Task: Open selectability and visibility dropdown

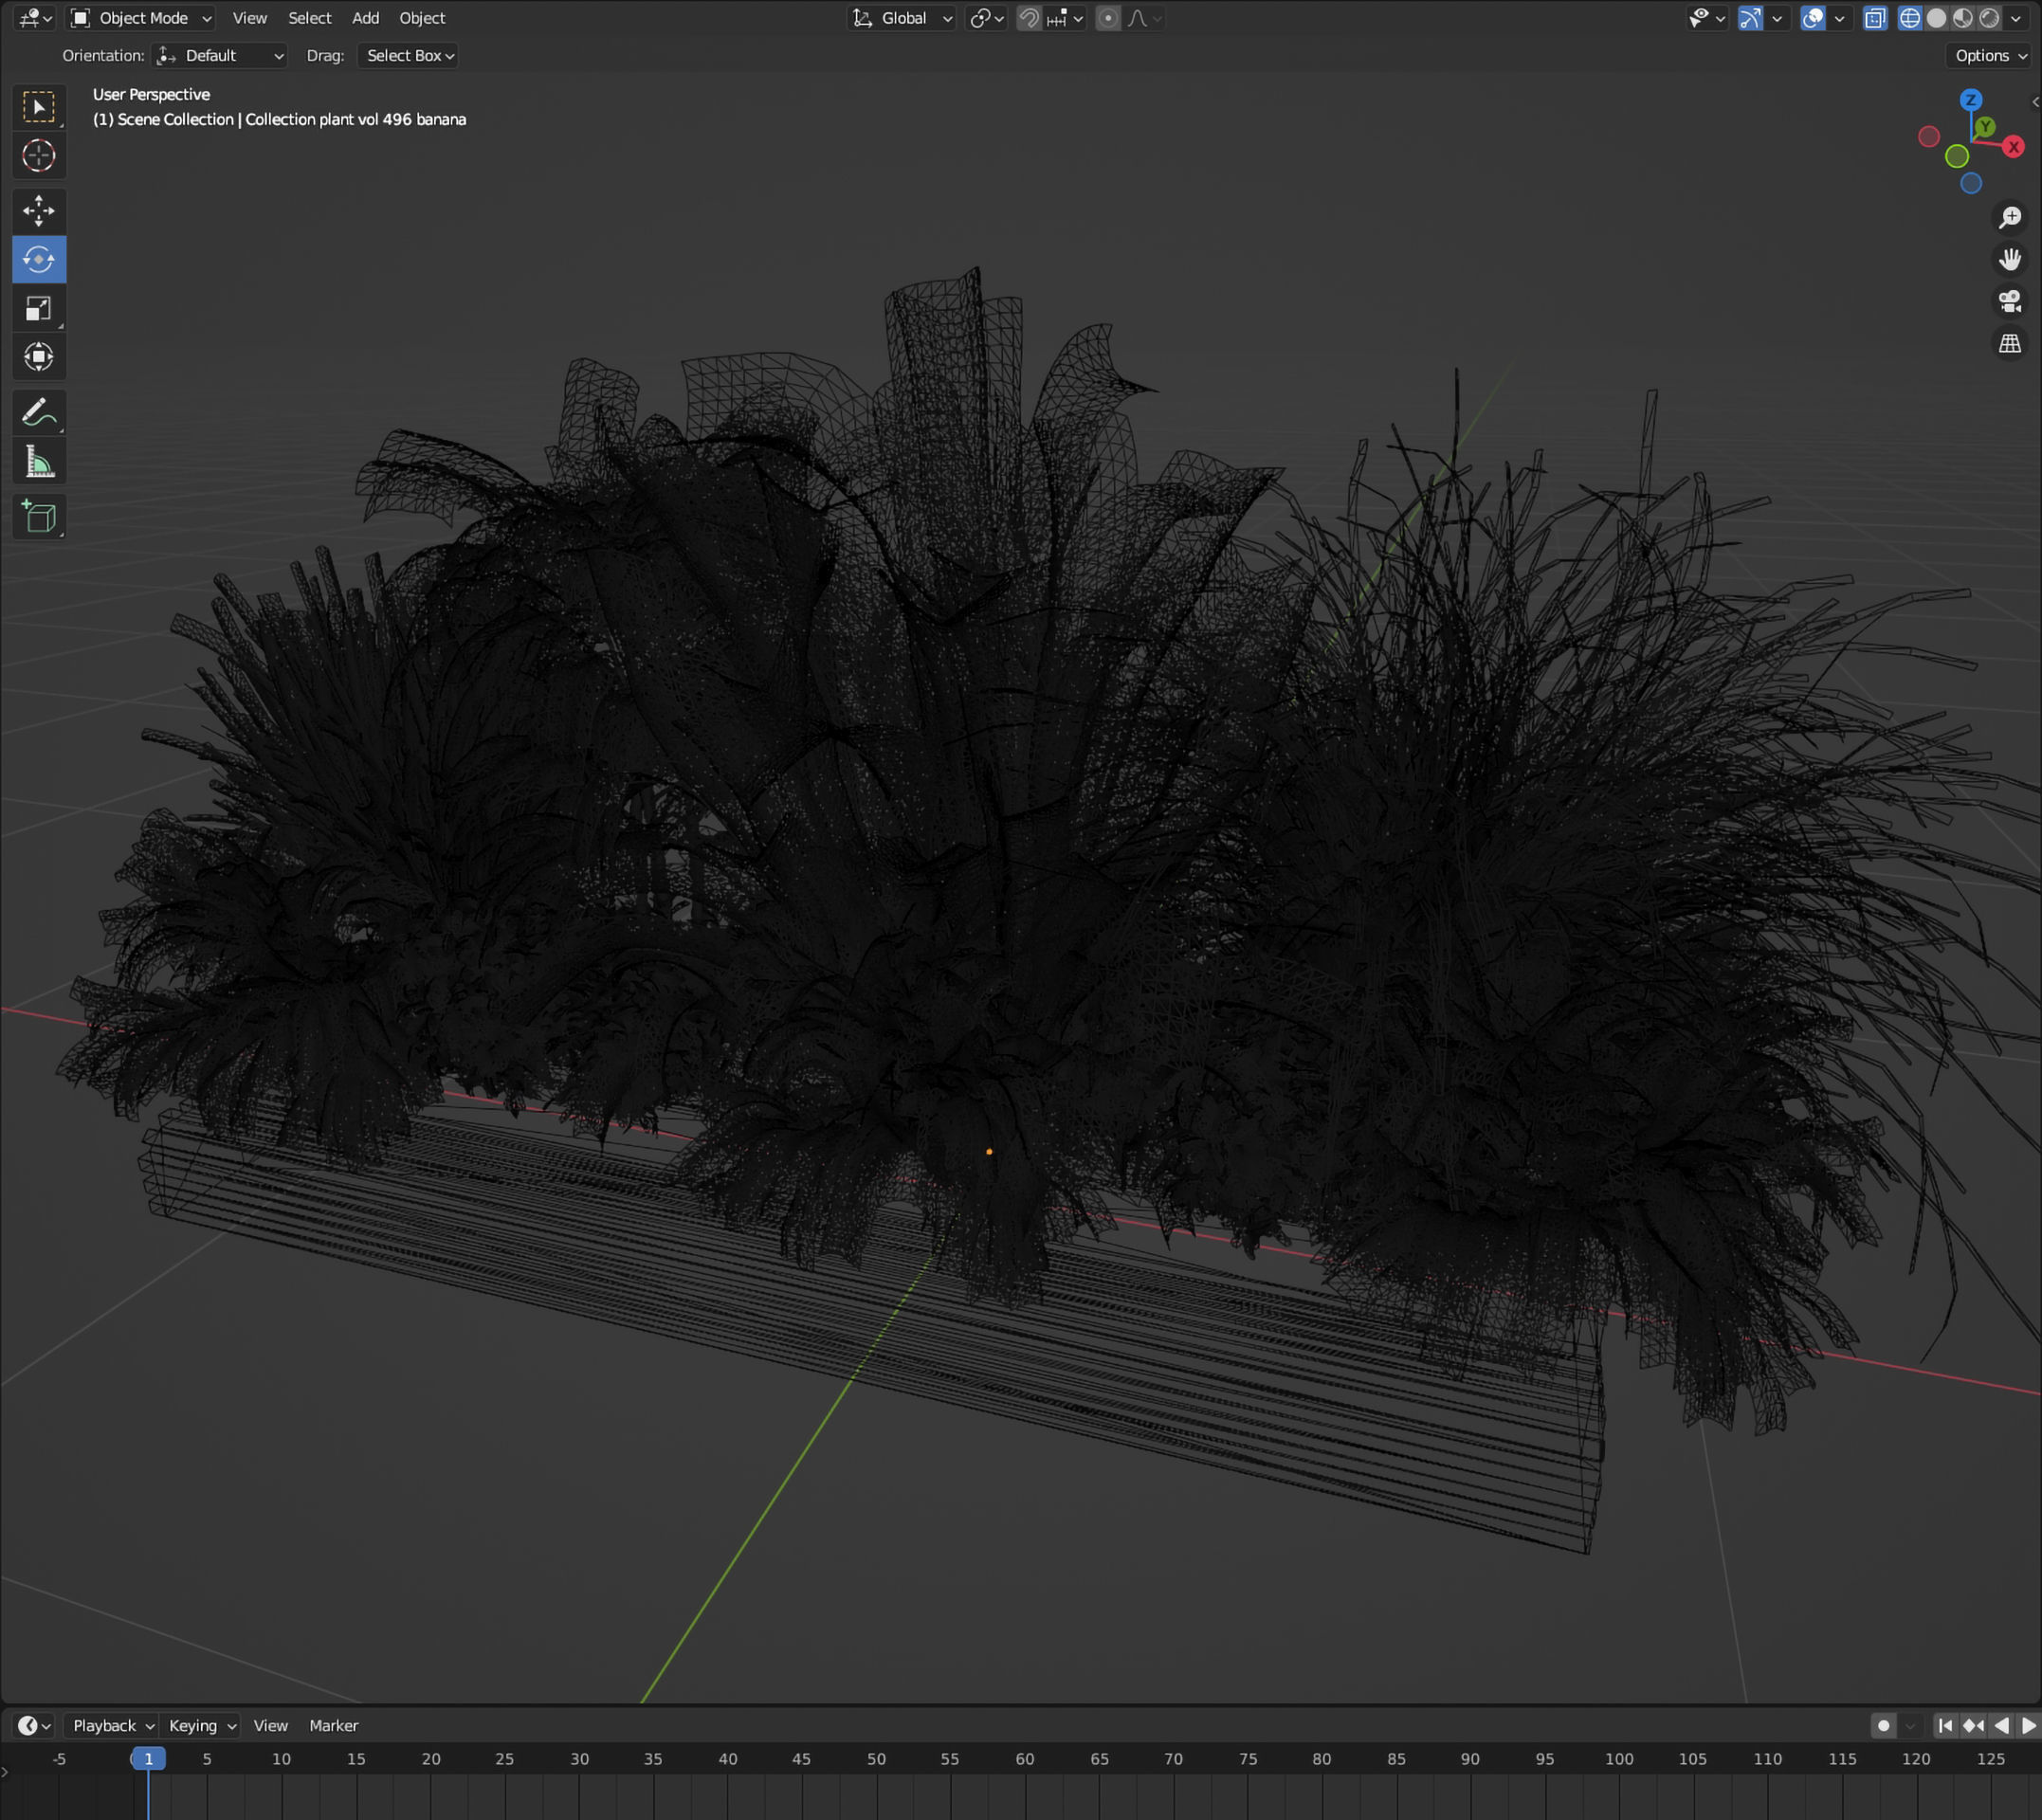Action: point(1706,18)
